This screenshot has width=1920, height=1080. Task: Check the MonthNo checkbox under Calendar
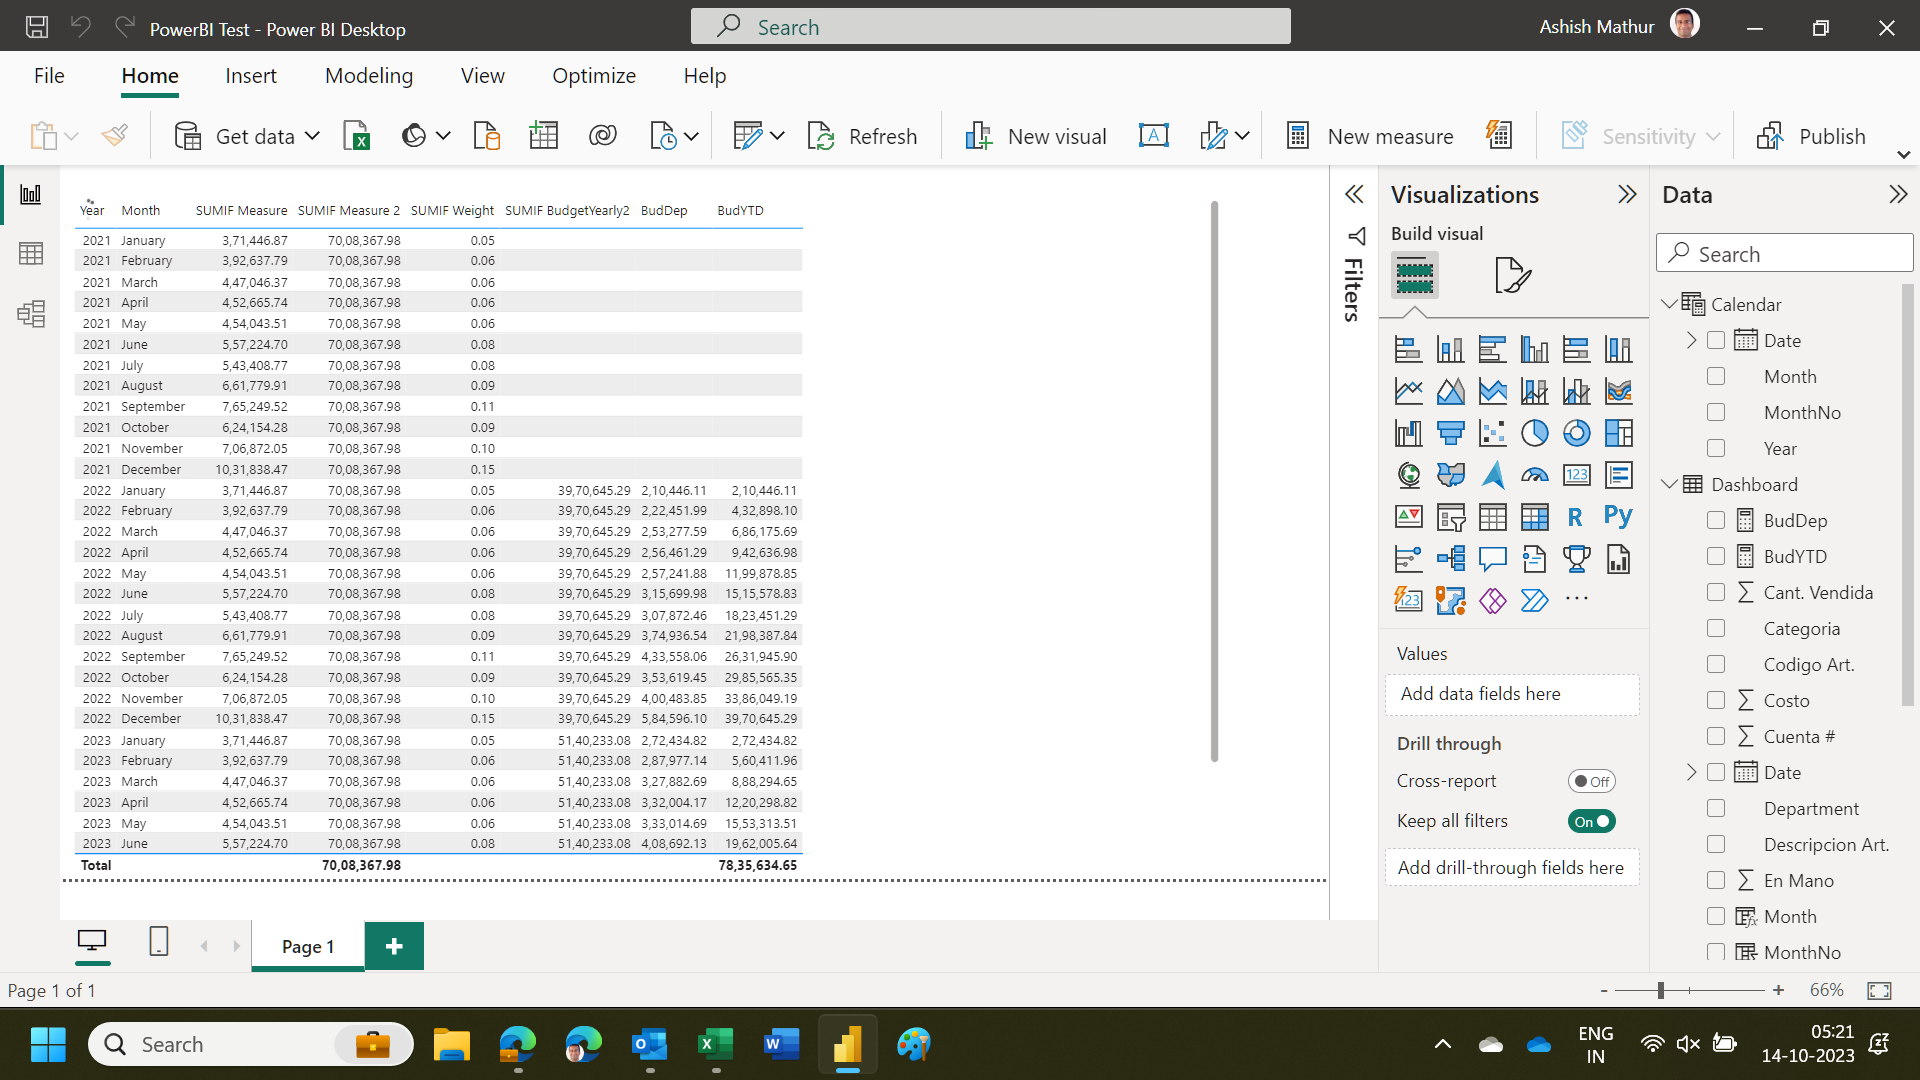coord(1716,412)
